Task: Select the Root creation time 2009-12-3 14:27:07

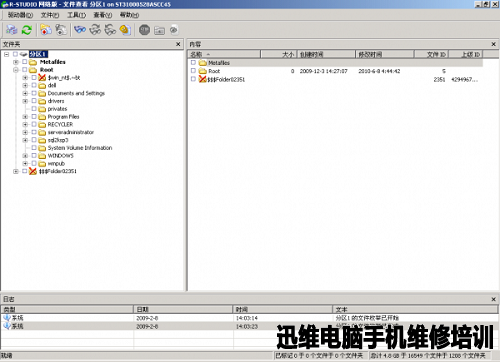Action: (x=323, y=71)
